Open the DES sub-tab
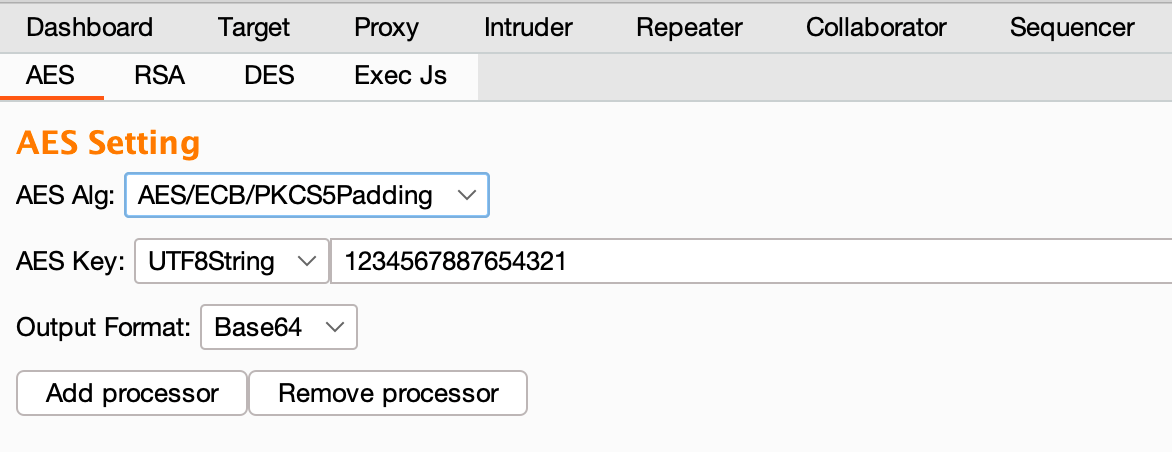1172x452 pixels. point(269,76)
